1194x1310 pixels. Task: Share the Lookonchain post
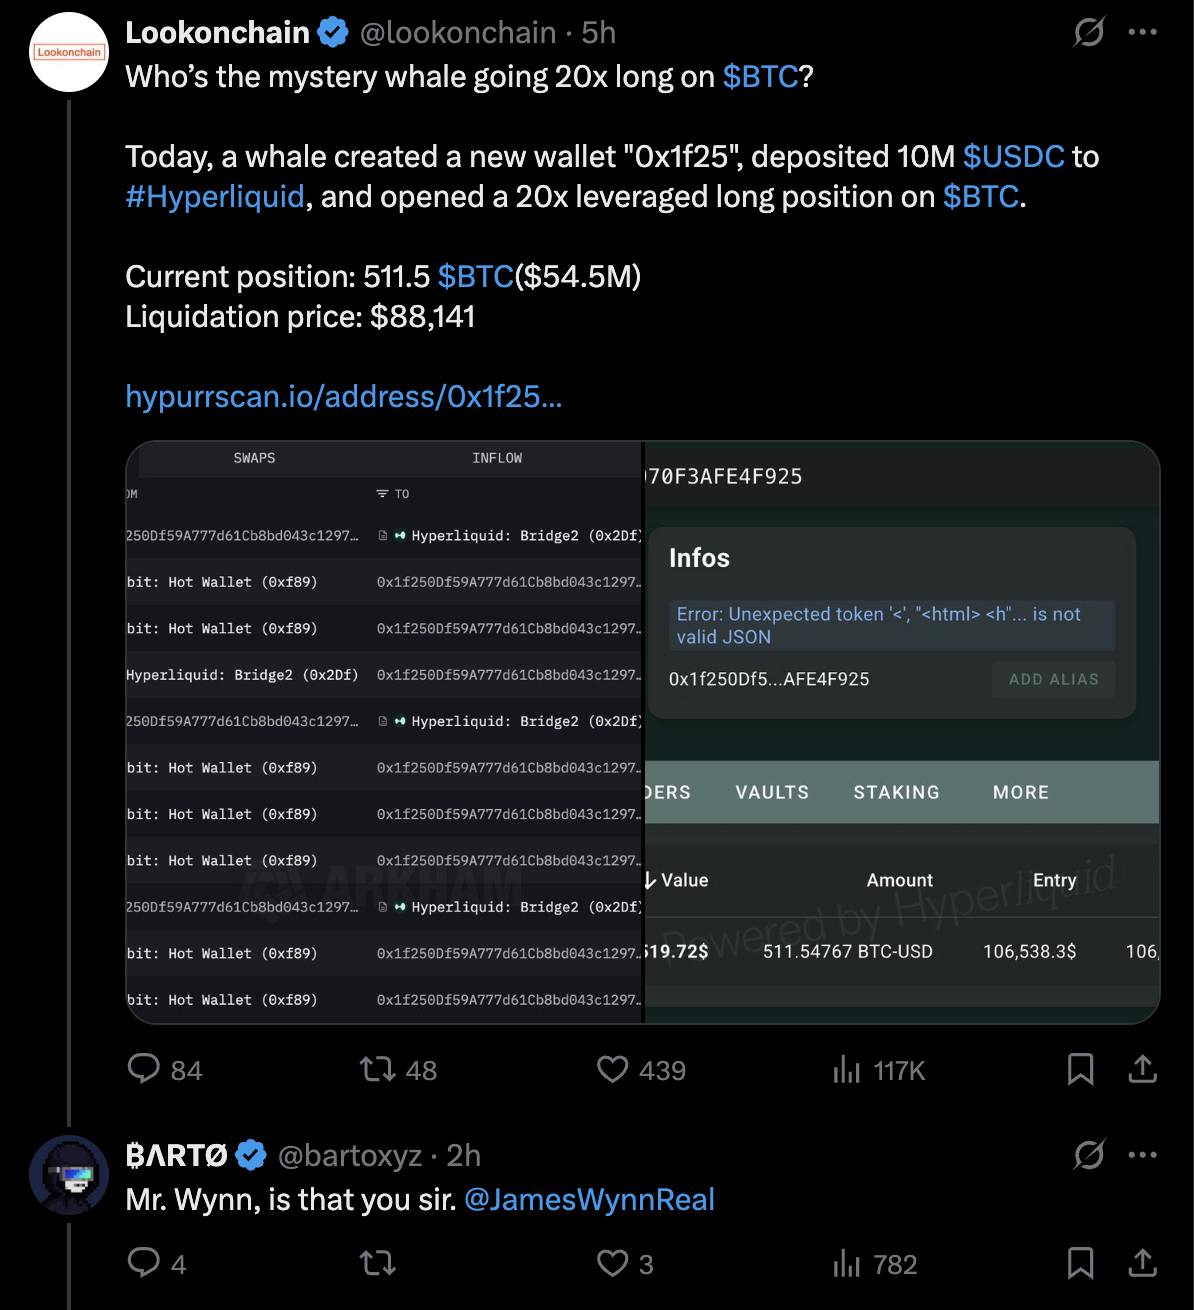(x=1142, y=1069)
